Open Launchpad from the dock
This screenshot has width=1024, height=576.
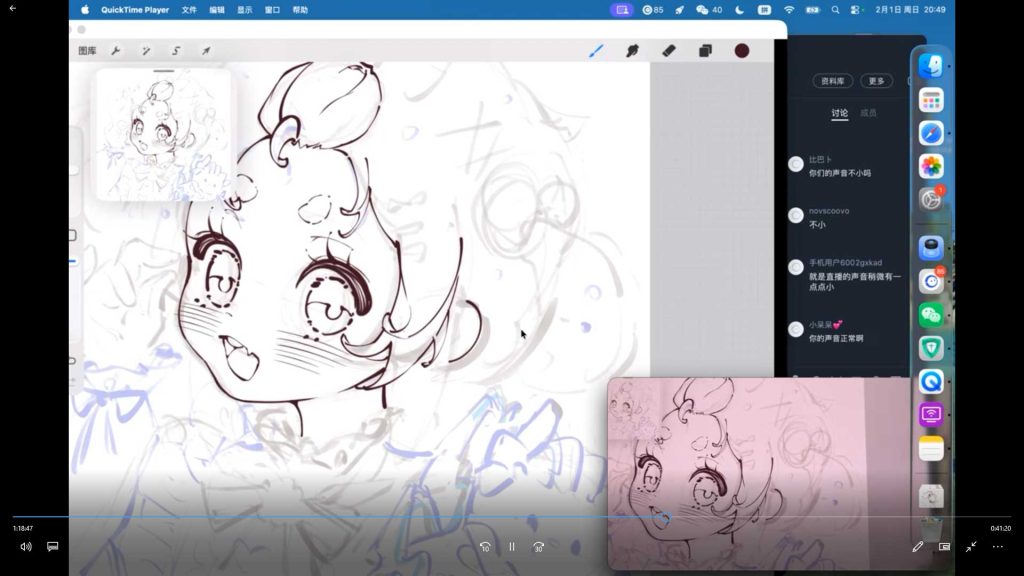pos(931,100)
